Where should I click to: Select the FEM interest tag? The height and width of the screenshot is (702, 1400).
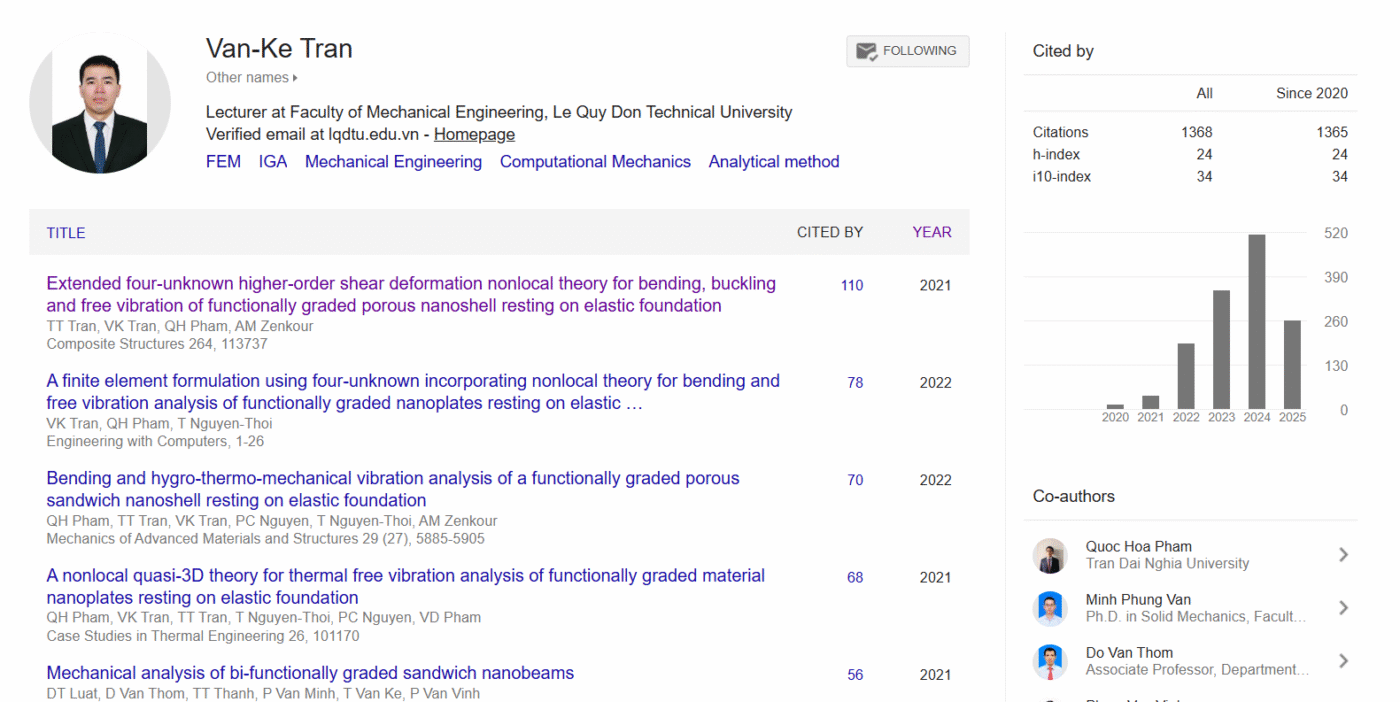pos(223,162)
